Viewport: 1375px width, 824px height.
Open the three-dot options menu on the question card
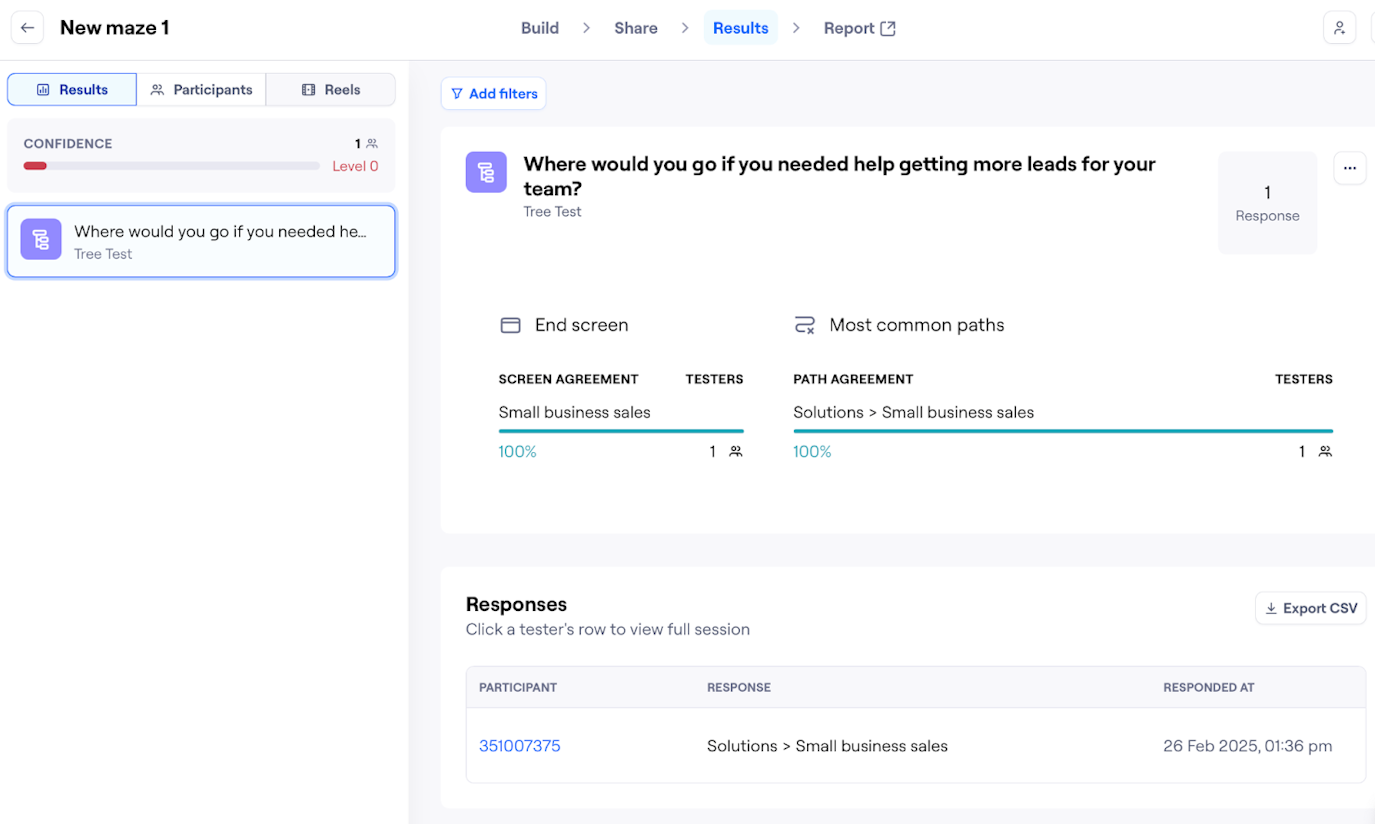pos(1349,167)
